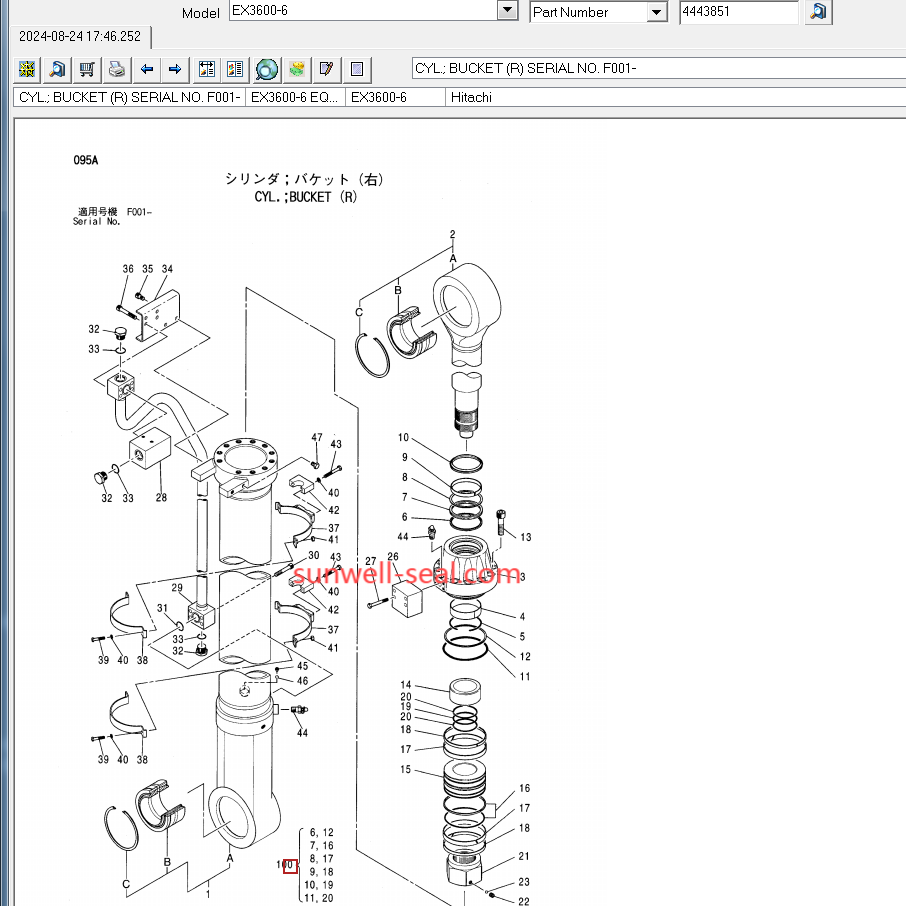Click the blank square page icon
Viewport: 906px width, 906px height.
357,69
